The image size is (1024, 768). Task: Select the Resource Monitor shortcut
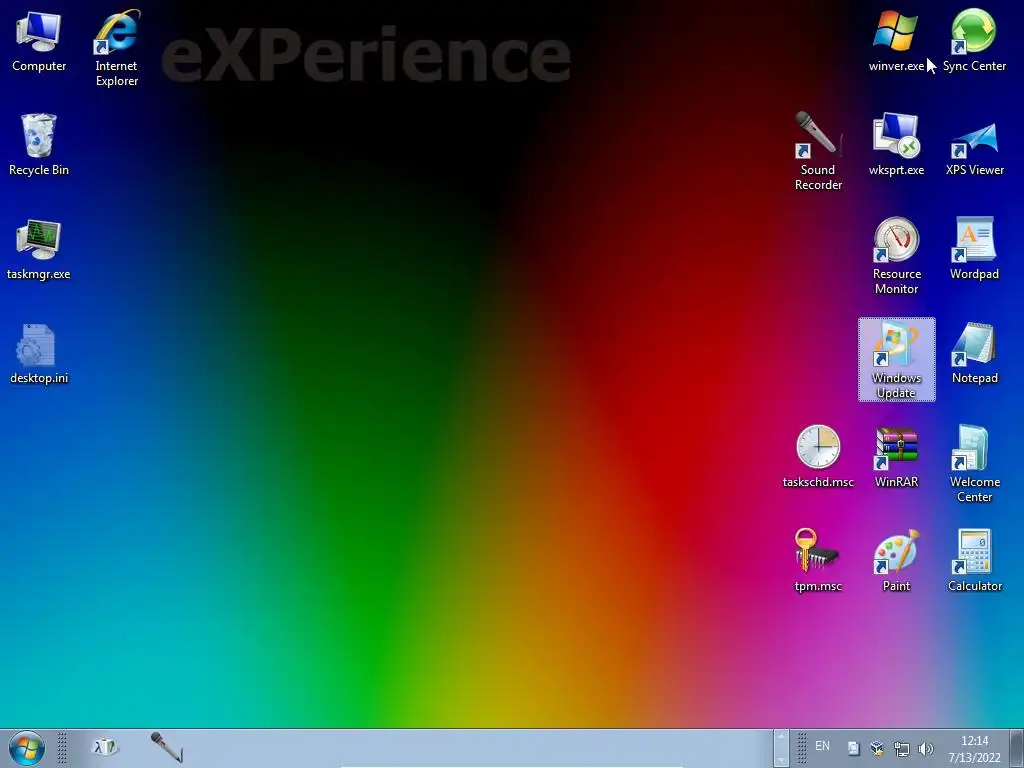point(896,256)
